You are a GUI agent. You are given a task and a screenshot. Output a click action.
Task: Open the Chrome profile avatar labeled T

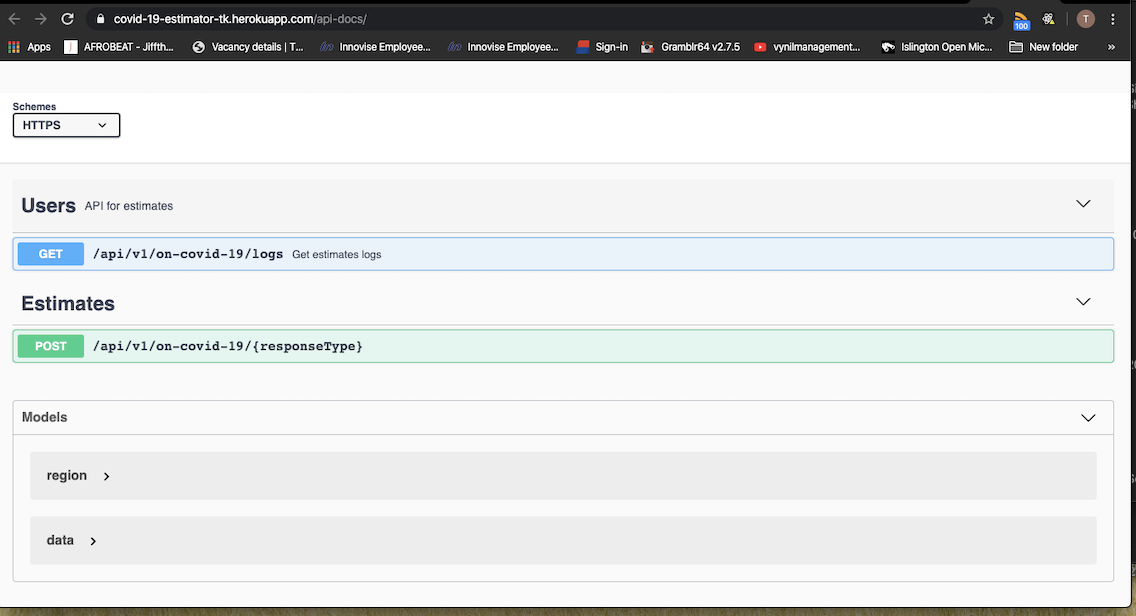coord(1085,18)
